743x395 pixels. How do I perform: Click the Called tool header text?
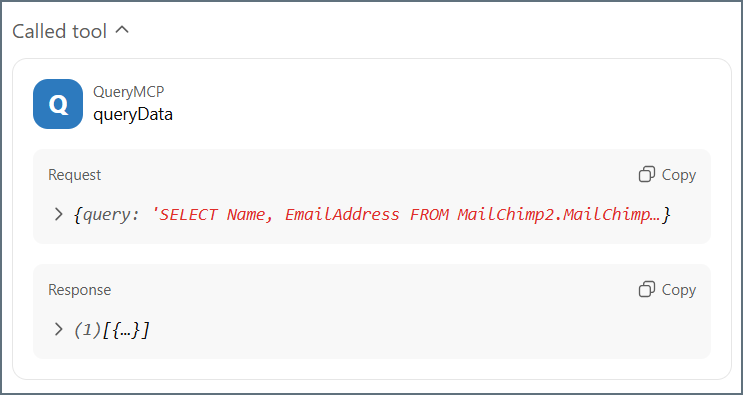pyautogui.click(x=60, y=31)
